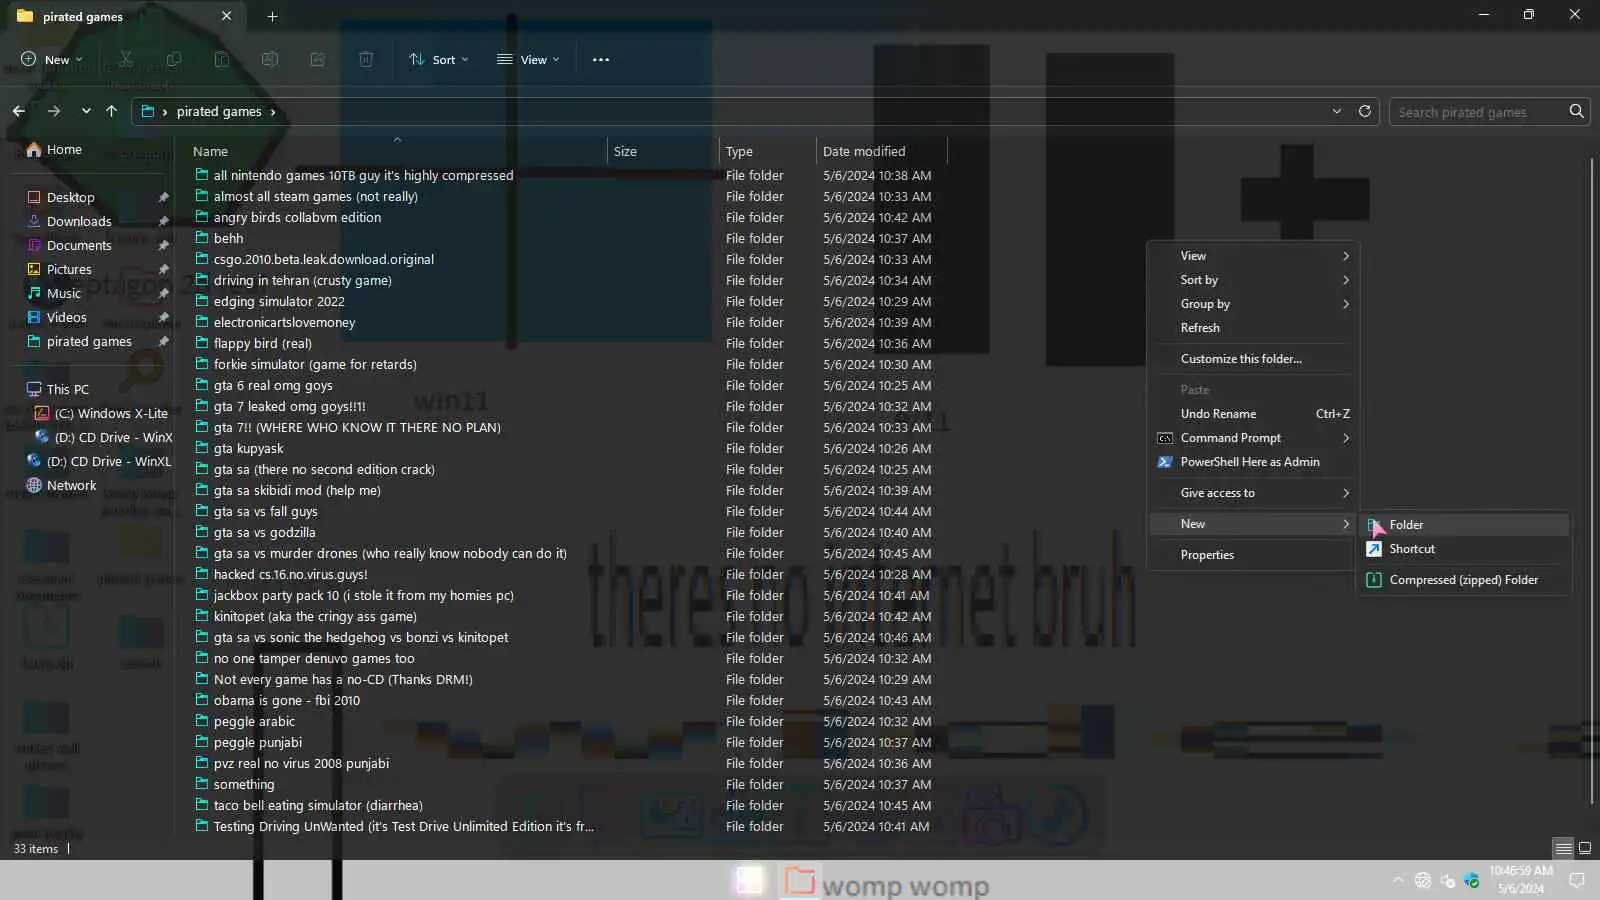
Task: Create a new Folder from the submenu
Action: pyautogui.click(x=1464, y=525)
